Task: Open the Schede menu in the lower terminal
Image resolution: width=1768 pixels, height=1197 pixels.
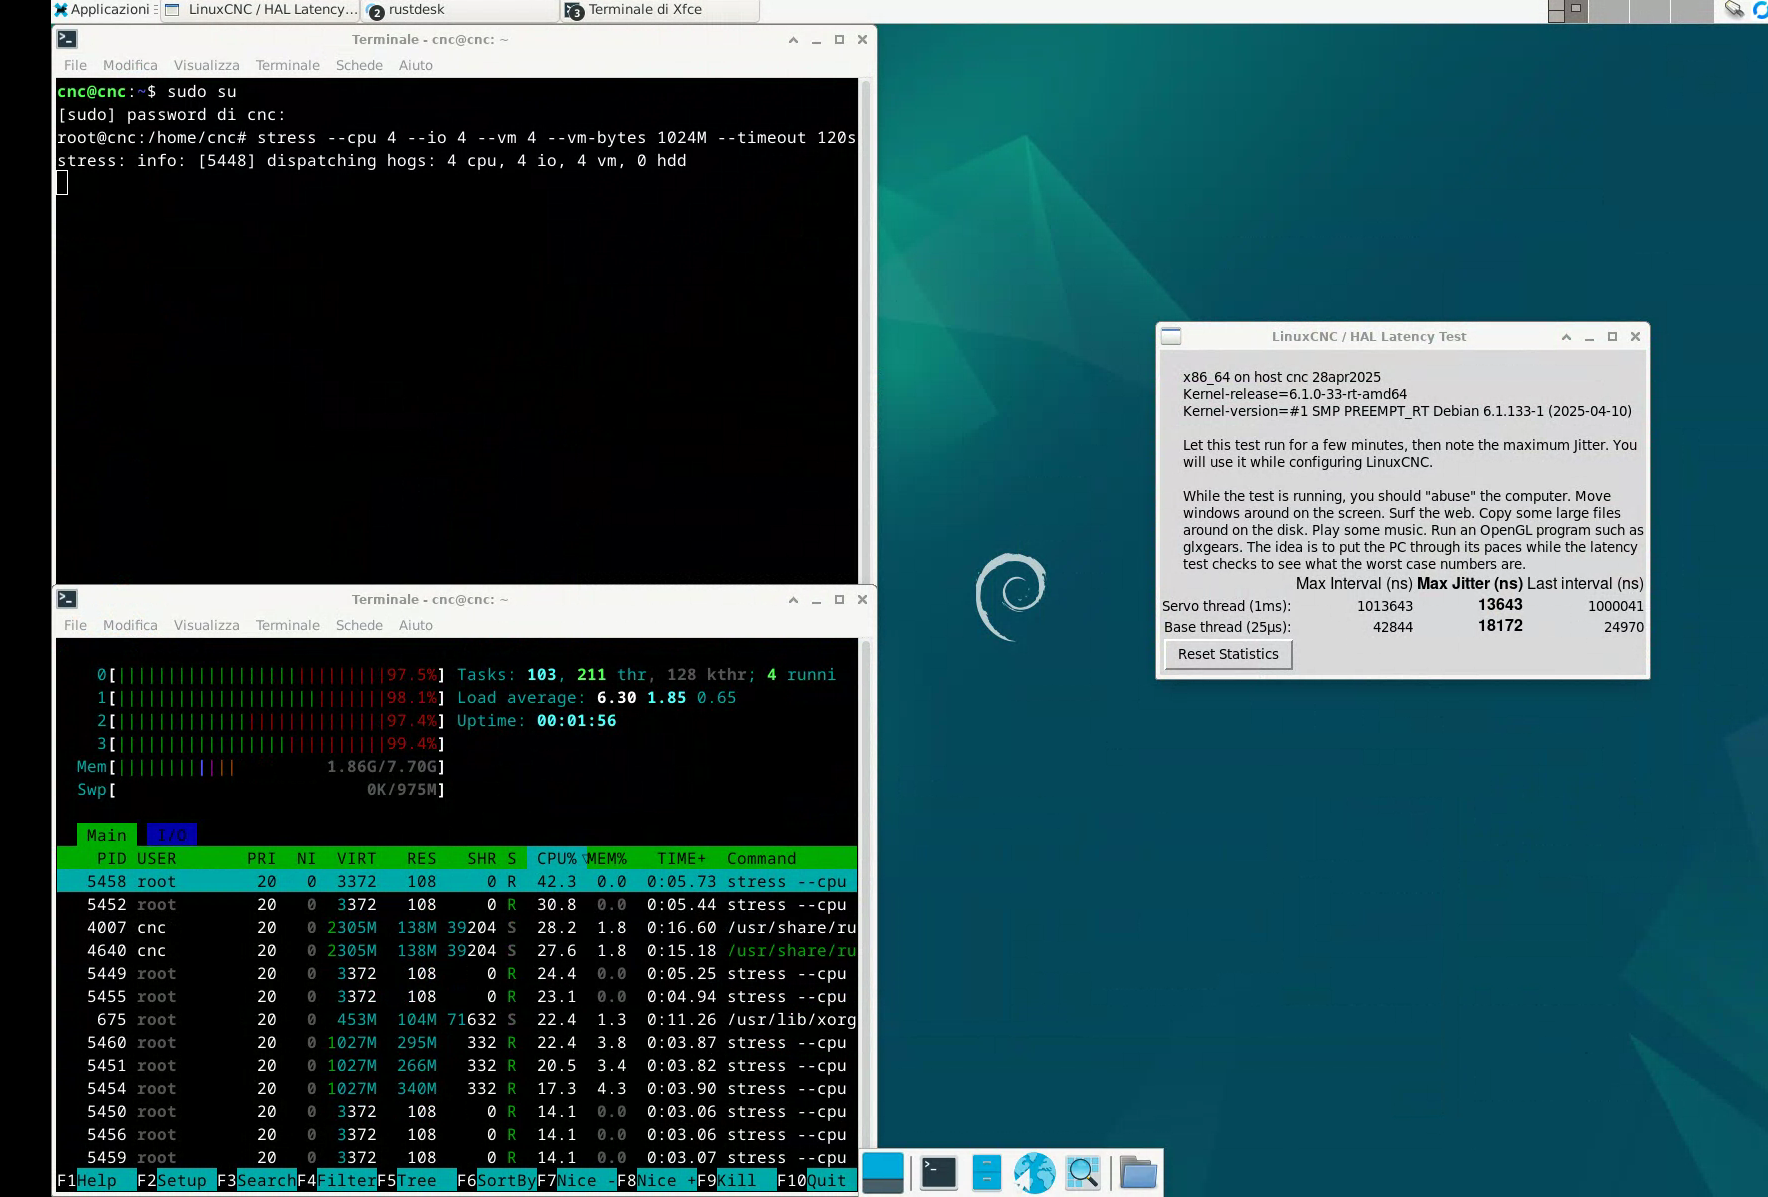Action: 359,625
